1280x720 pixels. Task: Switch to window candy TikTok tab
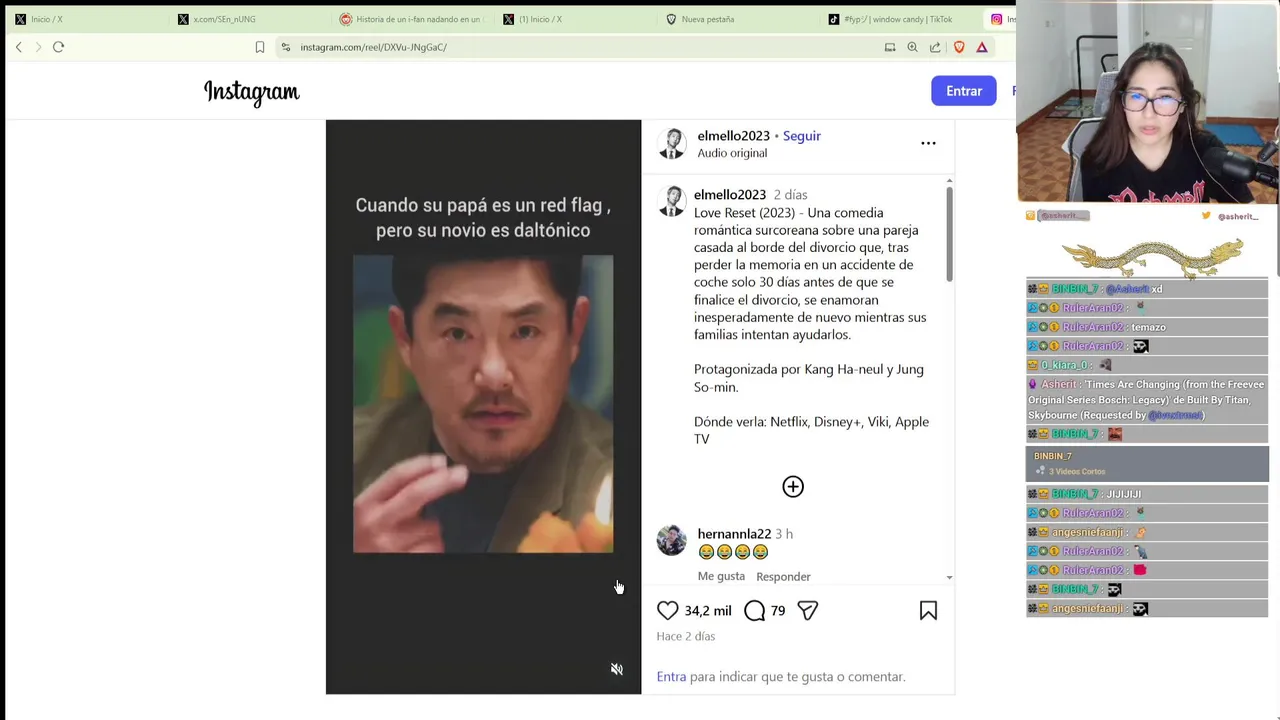point(898,19)
